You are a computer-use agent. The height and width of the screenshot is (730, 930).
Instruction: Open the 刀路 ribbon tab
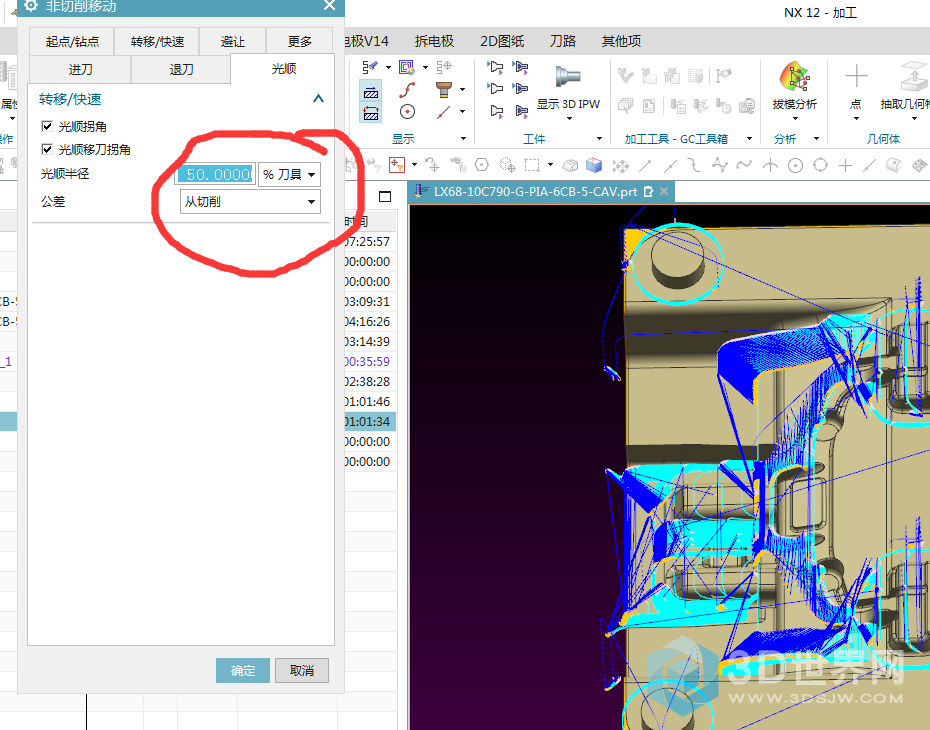point(562,41)
